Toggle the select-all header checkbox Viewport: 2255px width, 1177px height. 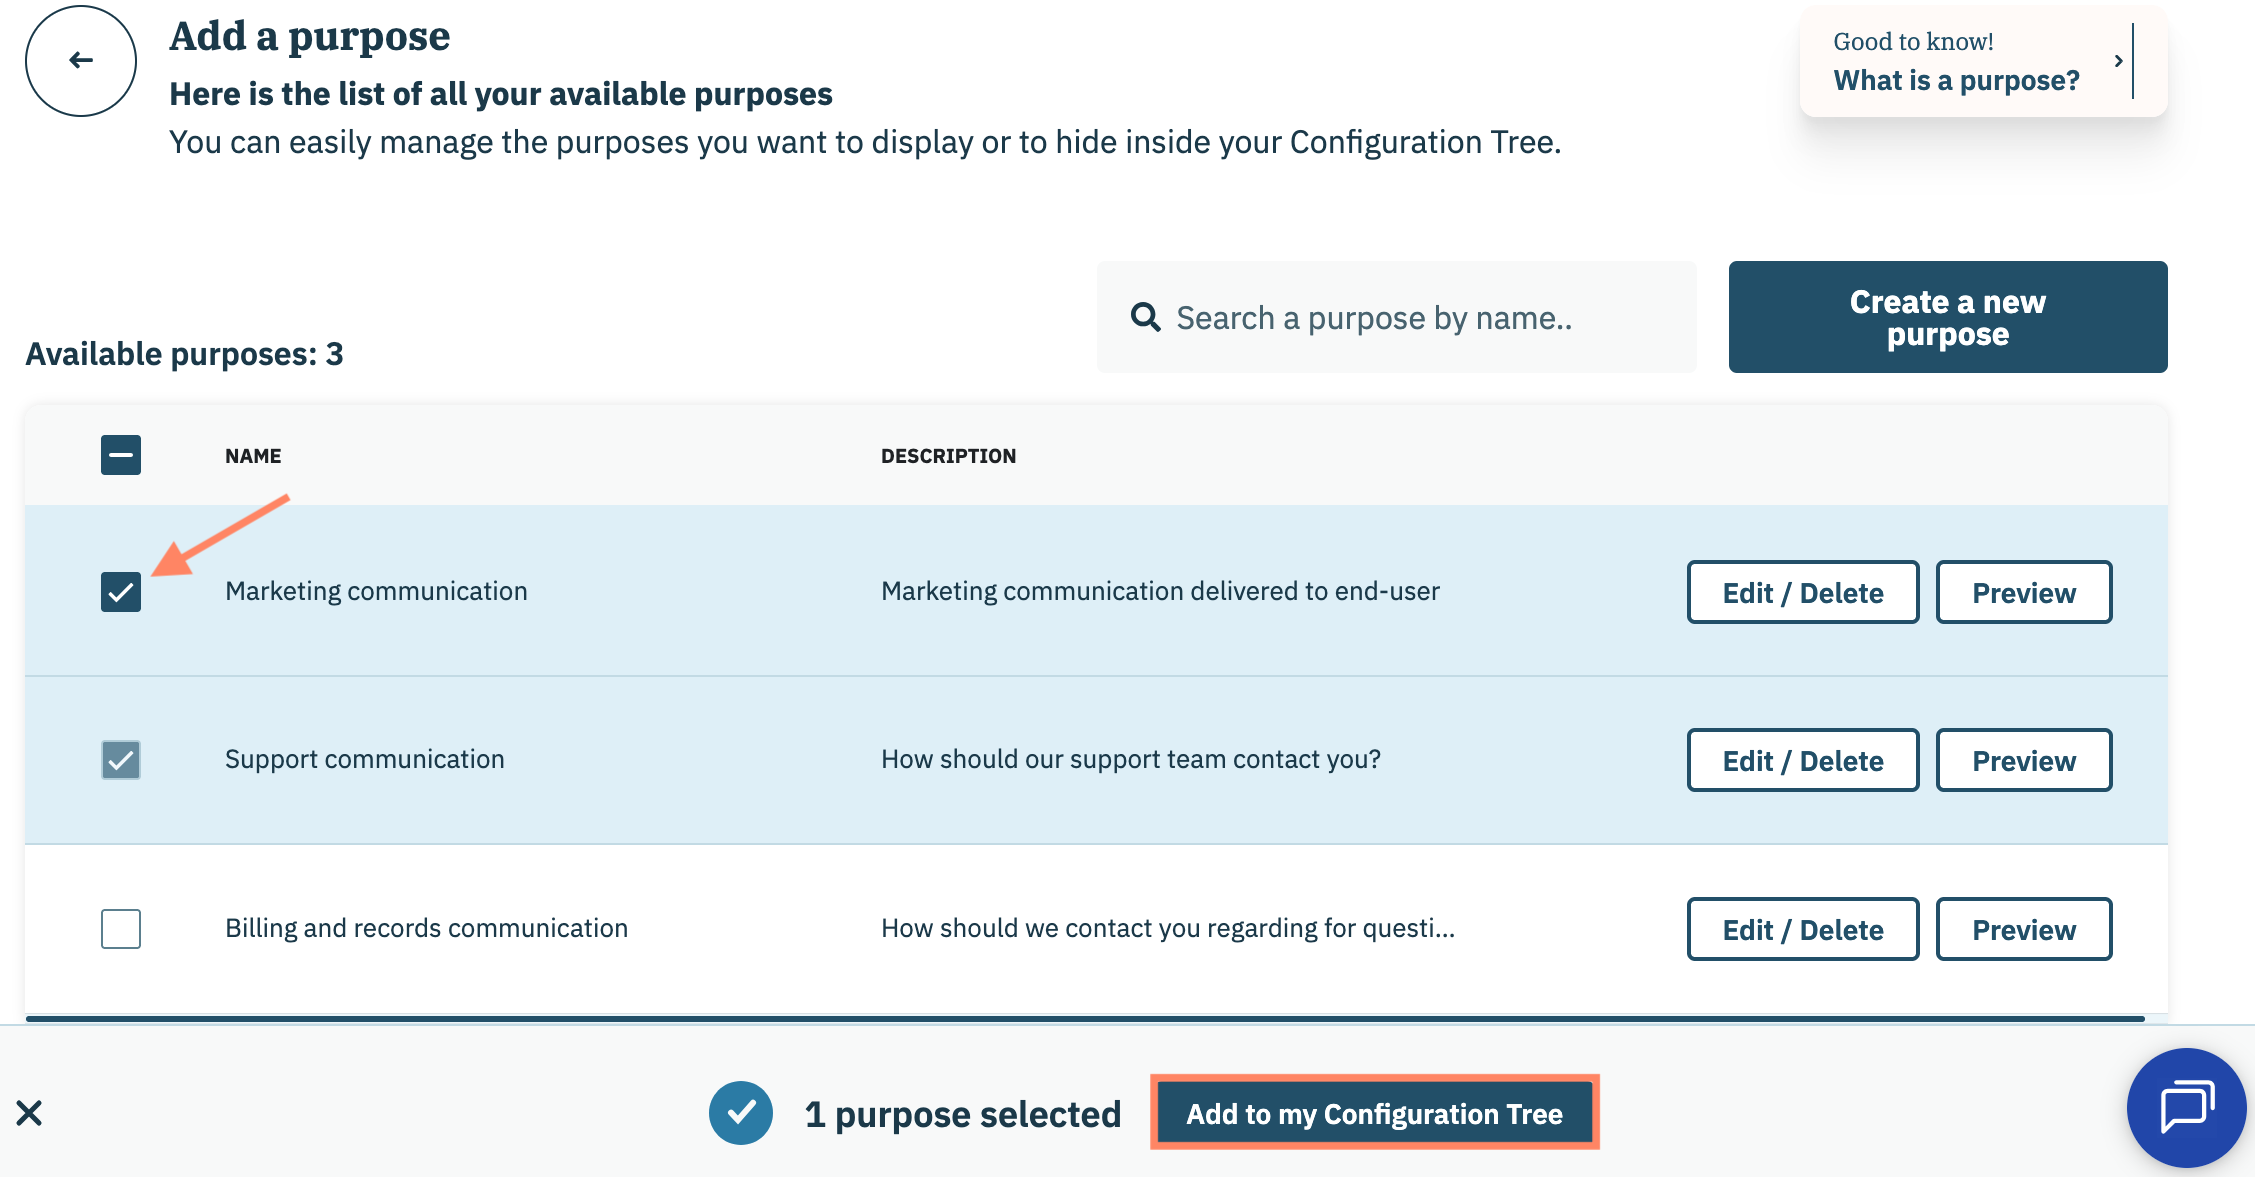(x=121, y=455)
